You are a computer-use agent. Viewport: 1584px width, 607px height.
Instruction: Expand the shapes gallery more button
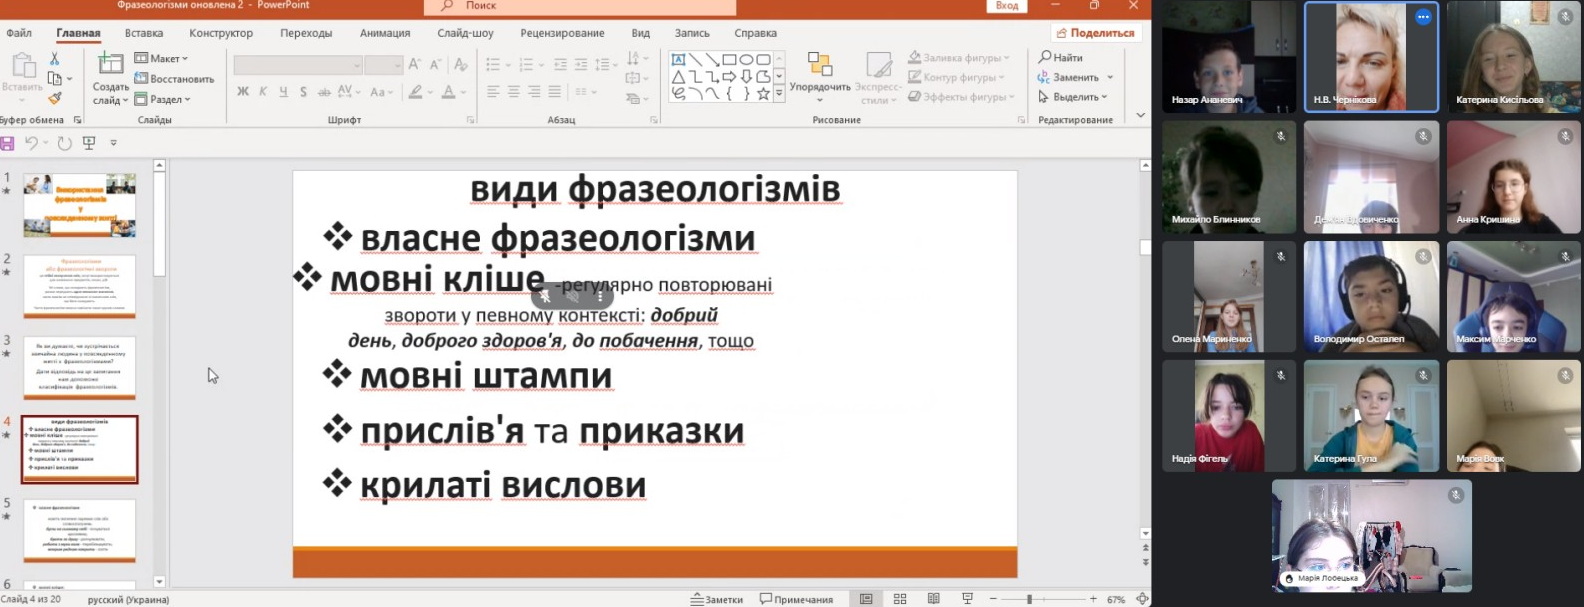click(x=780, y=94)
